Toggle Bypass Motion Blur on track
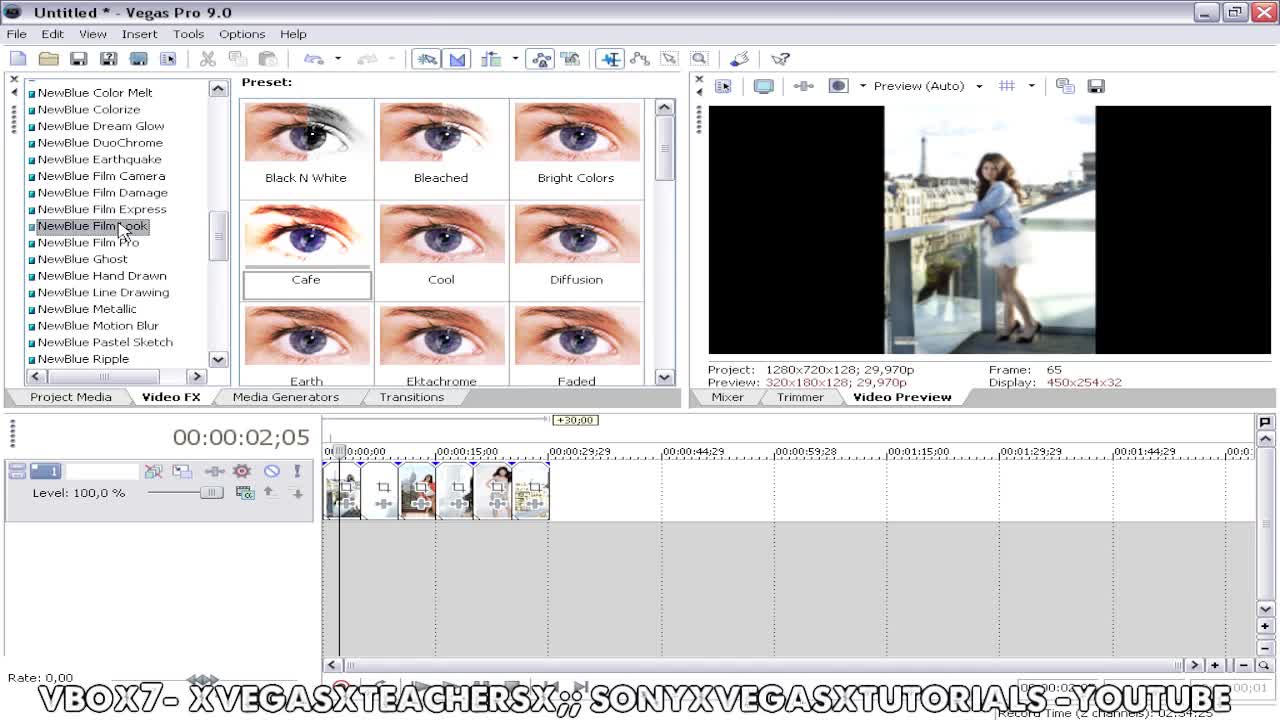This screenshot has height=720, width=1280. [153, 471]
